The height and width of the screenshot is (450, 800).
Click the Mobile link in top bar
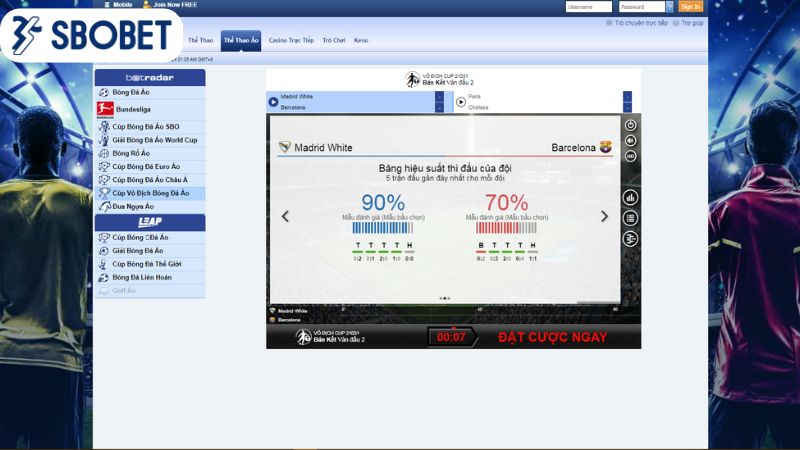click(x=118, y=5)
